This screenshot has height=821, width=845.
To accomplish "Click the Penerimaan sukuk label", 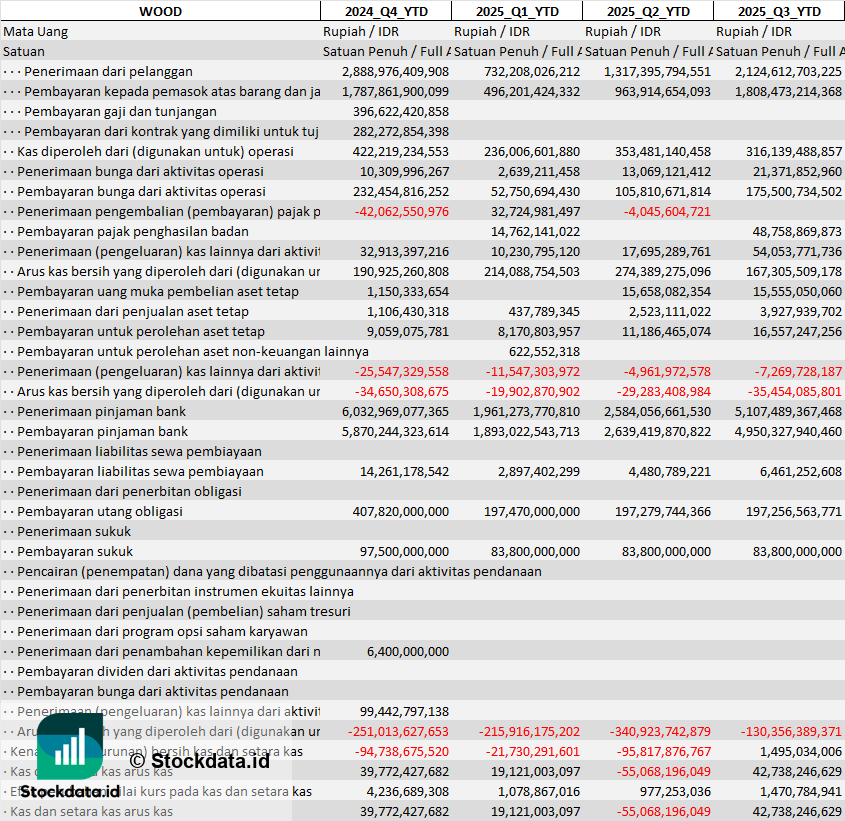I will (x=74, y=531).
